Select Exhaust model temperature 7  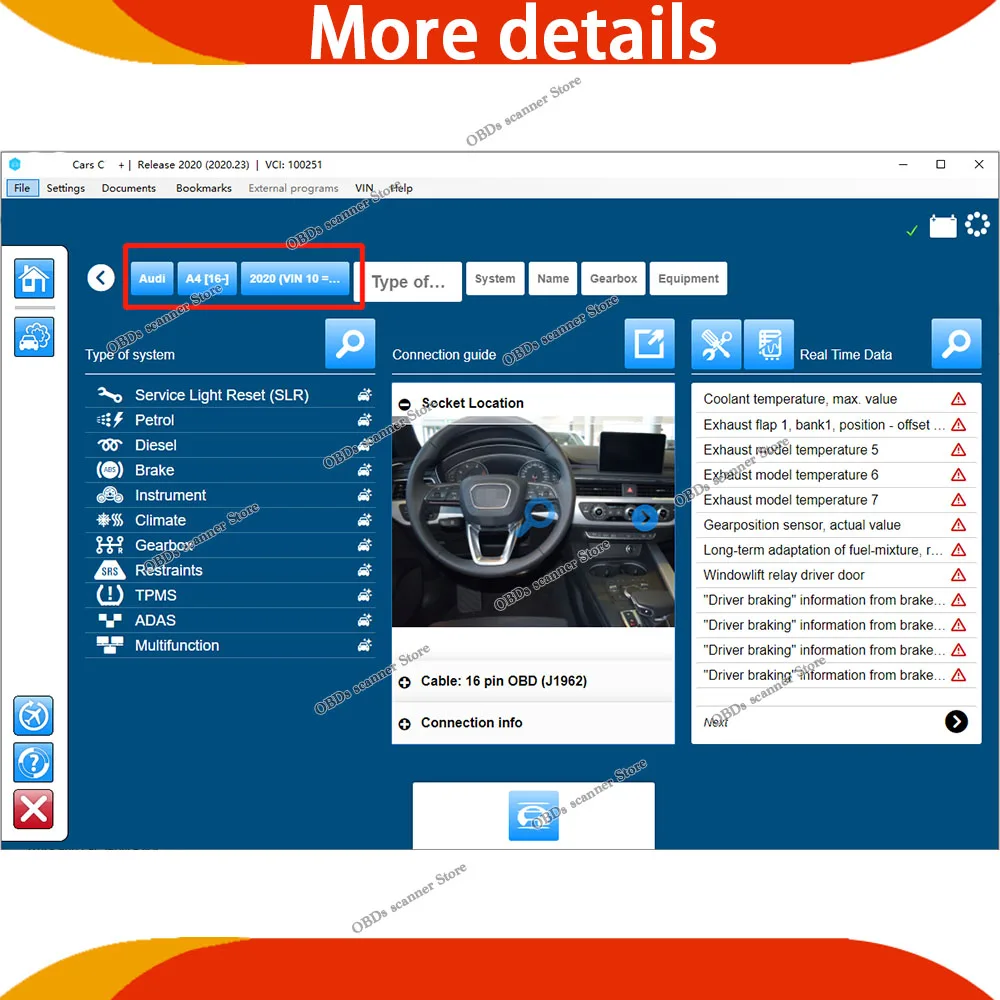835,500
